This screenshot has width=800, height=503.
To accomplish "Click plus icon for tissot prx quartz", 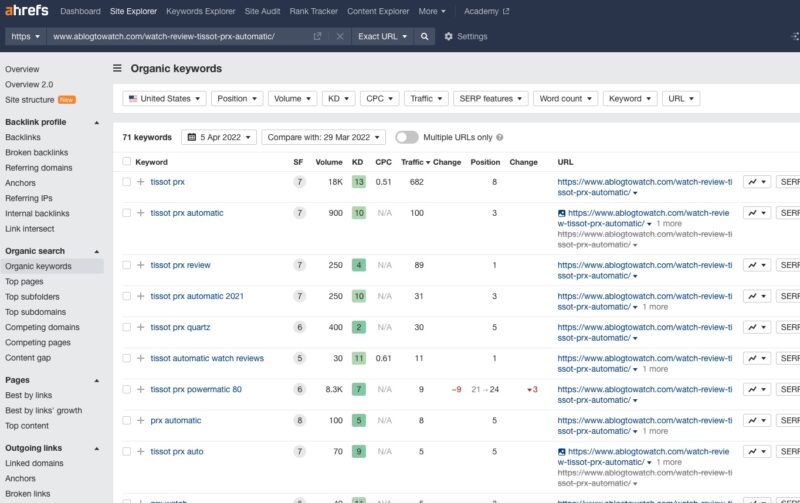I will pyautogui.click(x=140, y=327).
